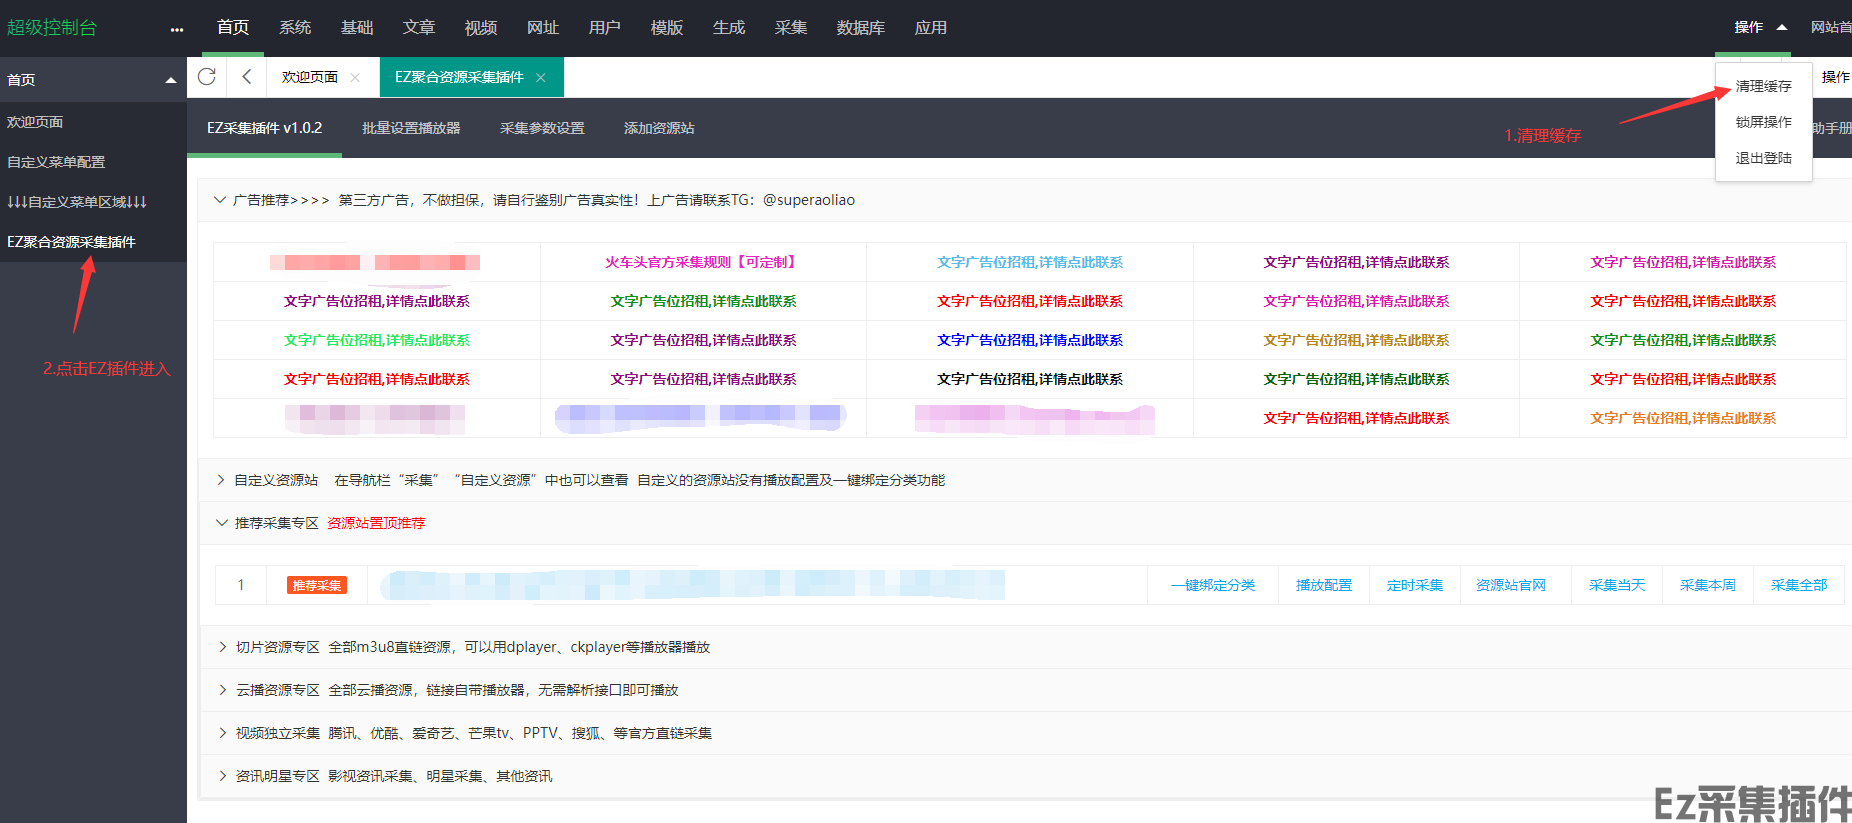This screenshot has height=823, width=1852.
Task: Click the back arrow tab scroll icon
Action: pos(247,77)
